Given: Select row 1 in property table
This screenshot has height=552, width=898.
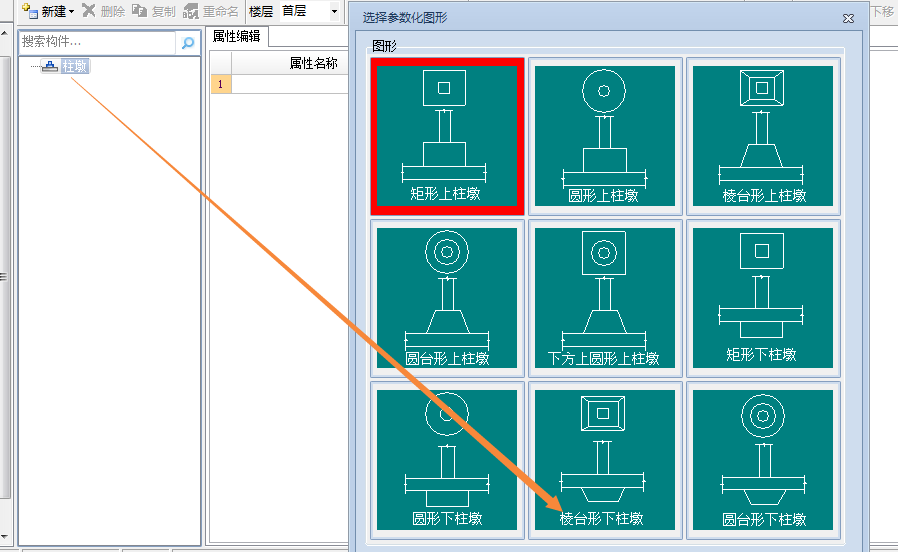Looking at the screenshot, I should [x=220, y=84].
